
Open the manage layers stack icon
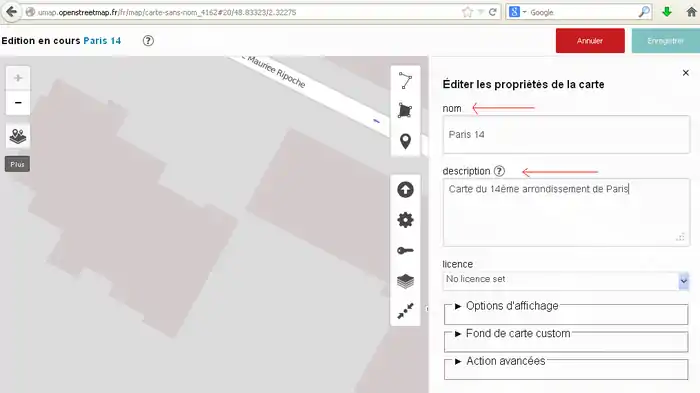[405, 281]
